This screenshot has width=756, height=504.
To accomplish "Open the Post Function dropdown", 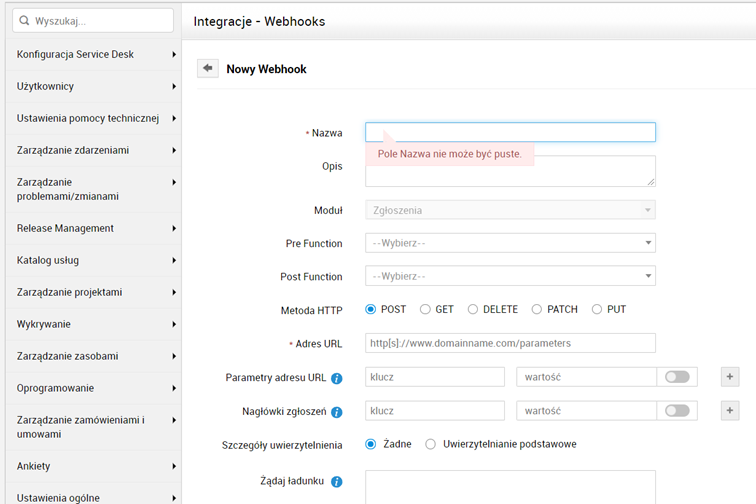I will (x=510, y=276).
